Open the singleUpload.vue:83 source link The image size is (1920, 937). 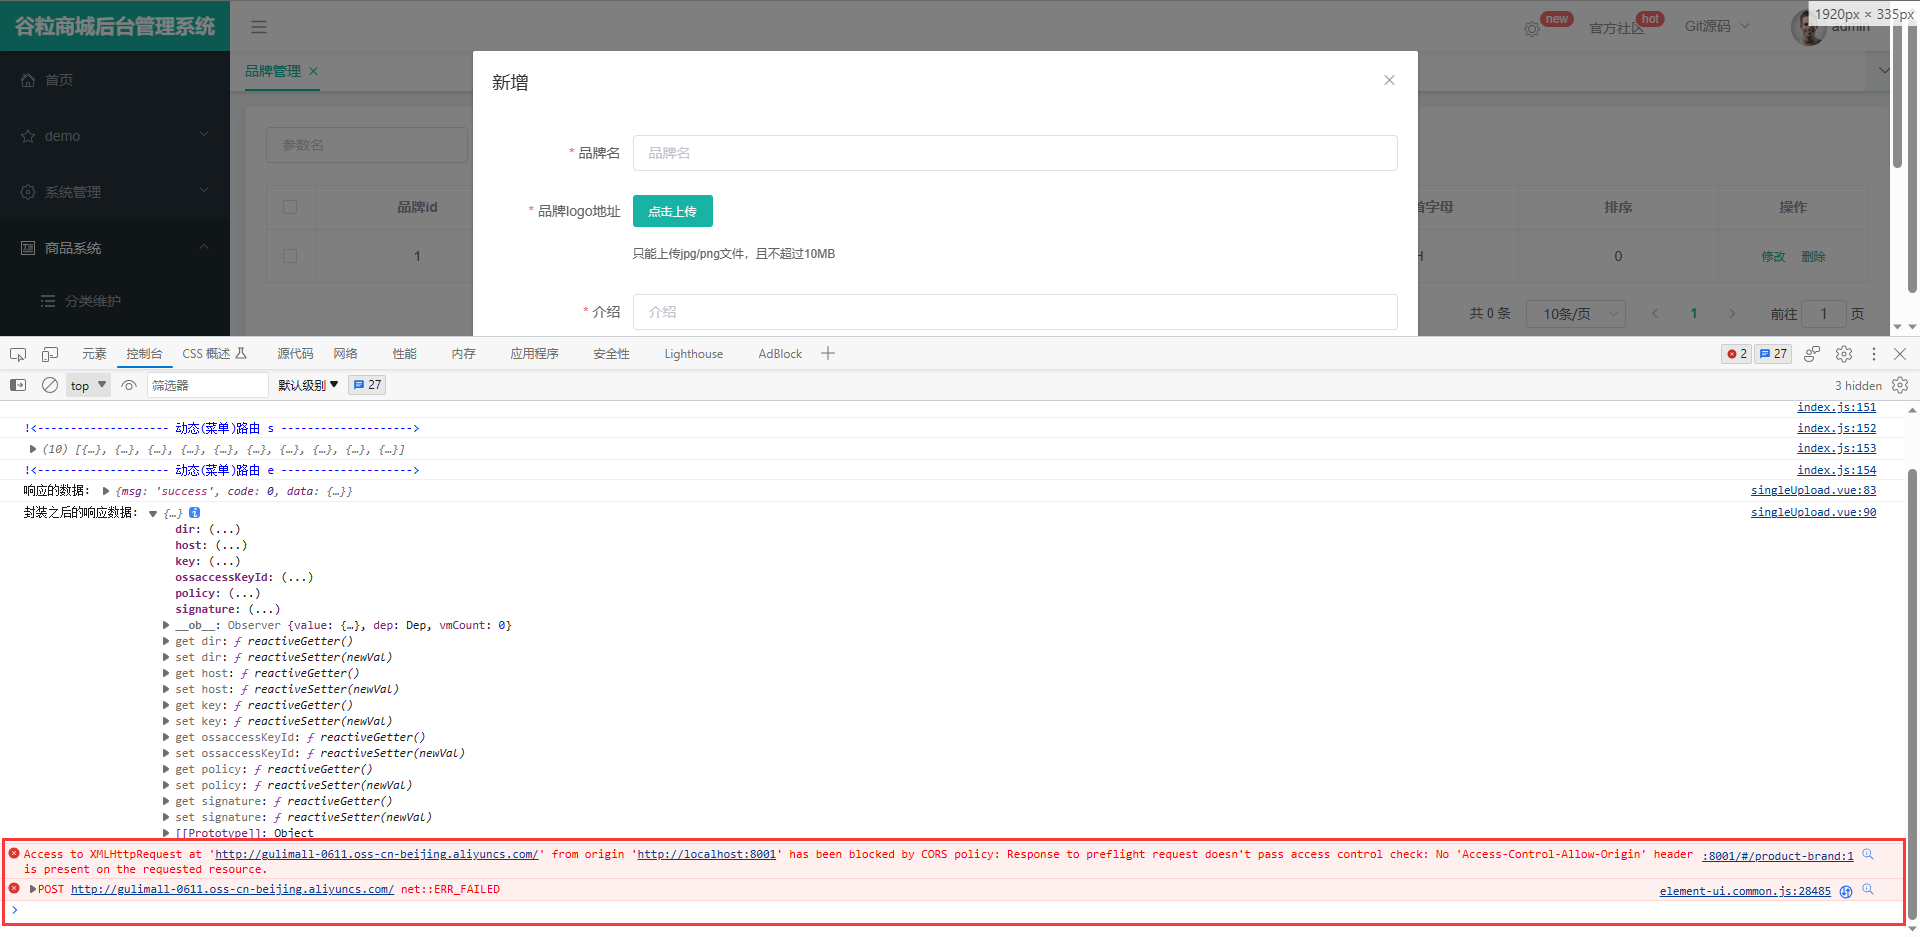1812,490
